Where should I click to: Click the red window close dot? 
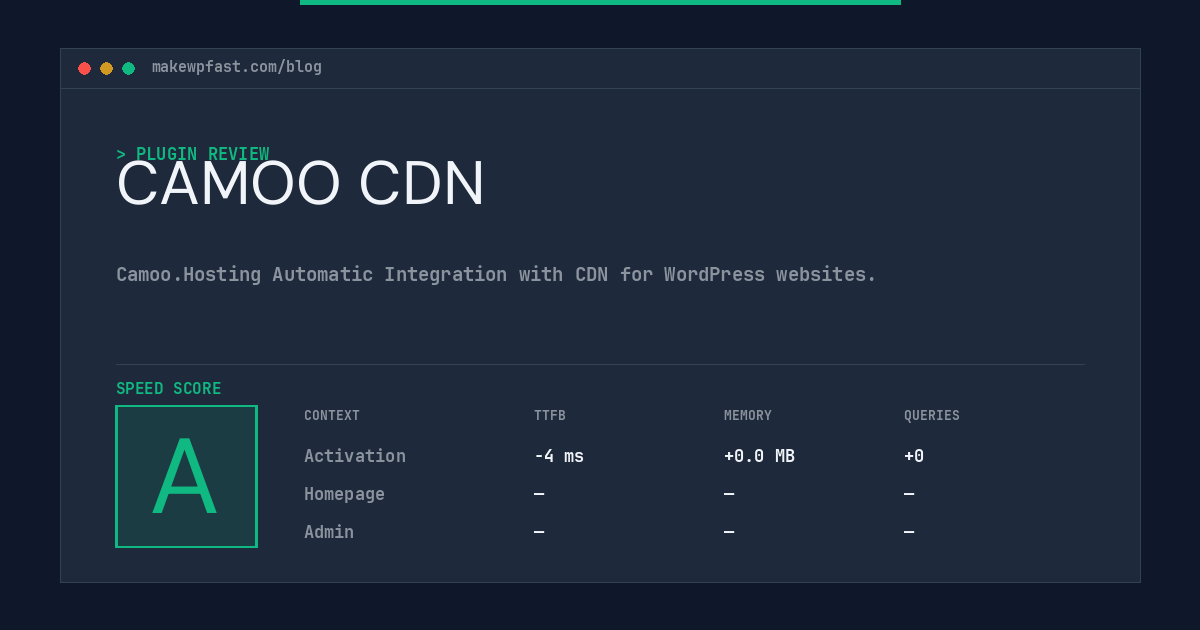pyautogui.click(x=84, y=68)
